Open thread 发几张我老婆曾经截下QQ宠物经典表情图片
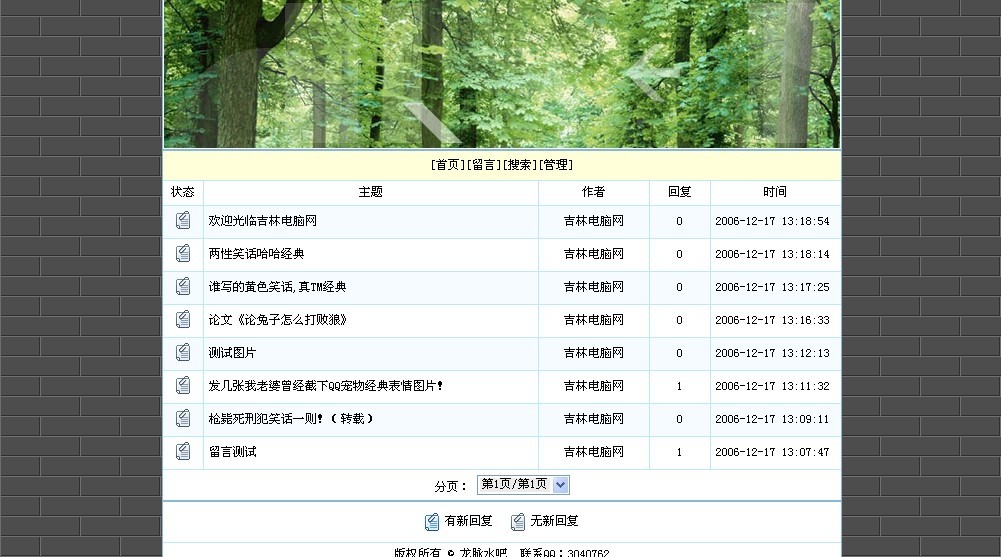The image size is (1001, 557). click(x=326, y=386)
